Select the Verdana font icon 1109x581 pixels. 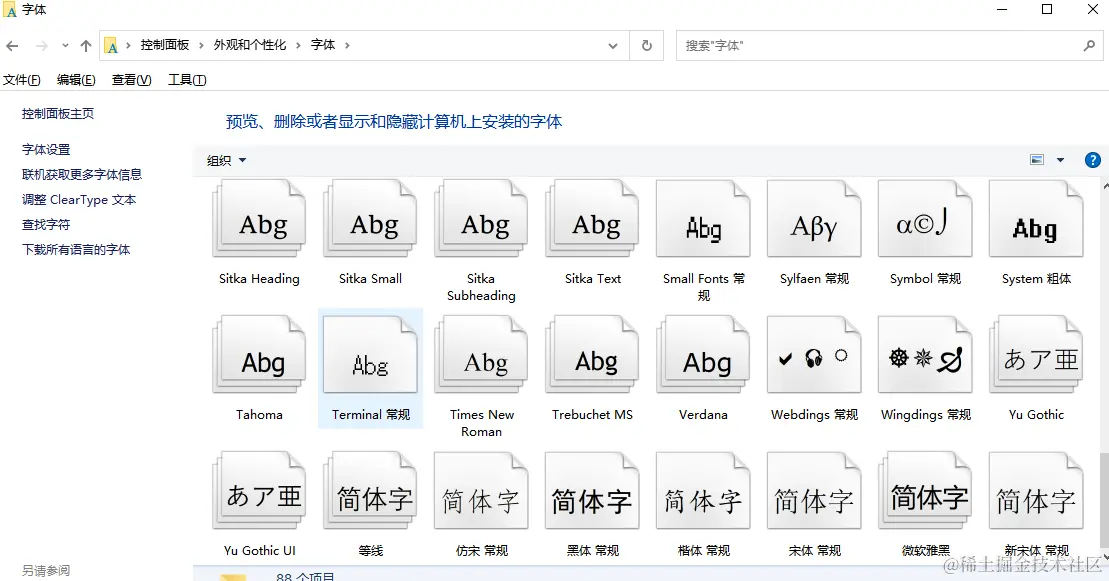pyautogui.click(x=704, y=355)
